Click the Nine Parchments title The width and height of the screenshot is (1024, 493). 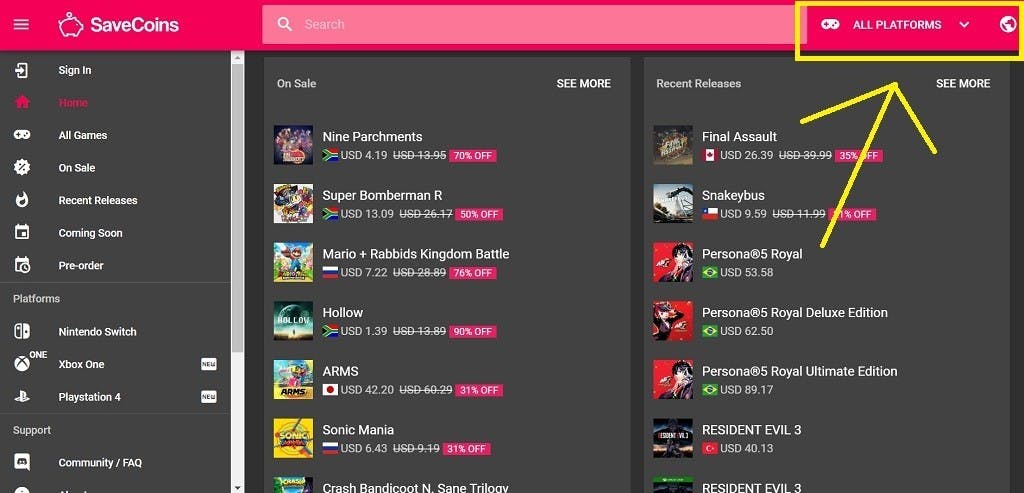click(372, 136)
